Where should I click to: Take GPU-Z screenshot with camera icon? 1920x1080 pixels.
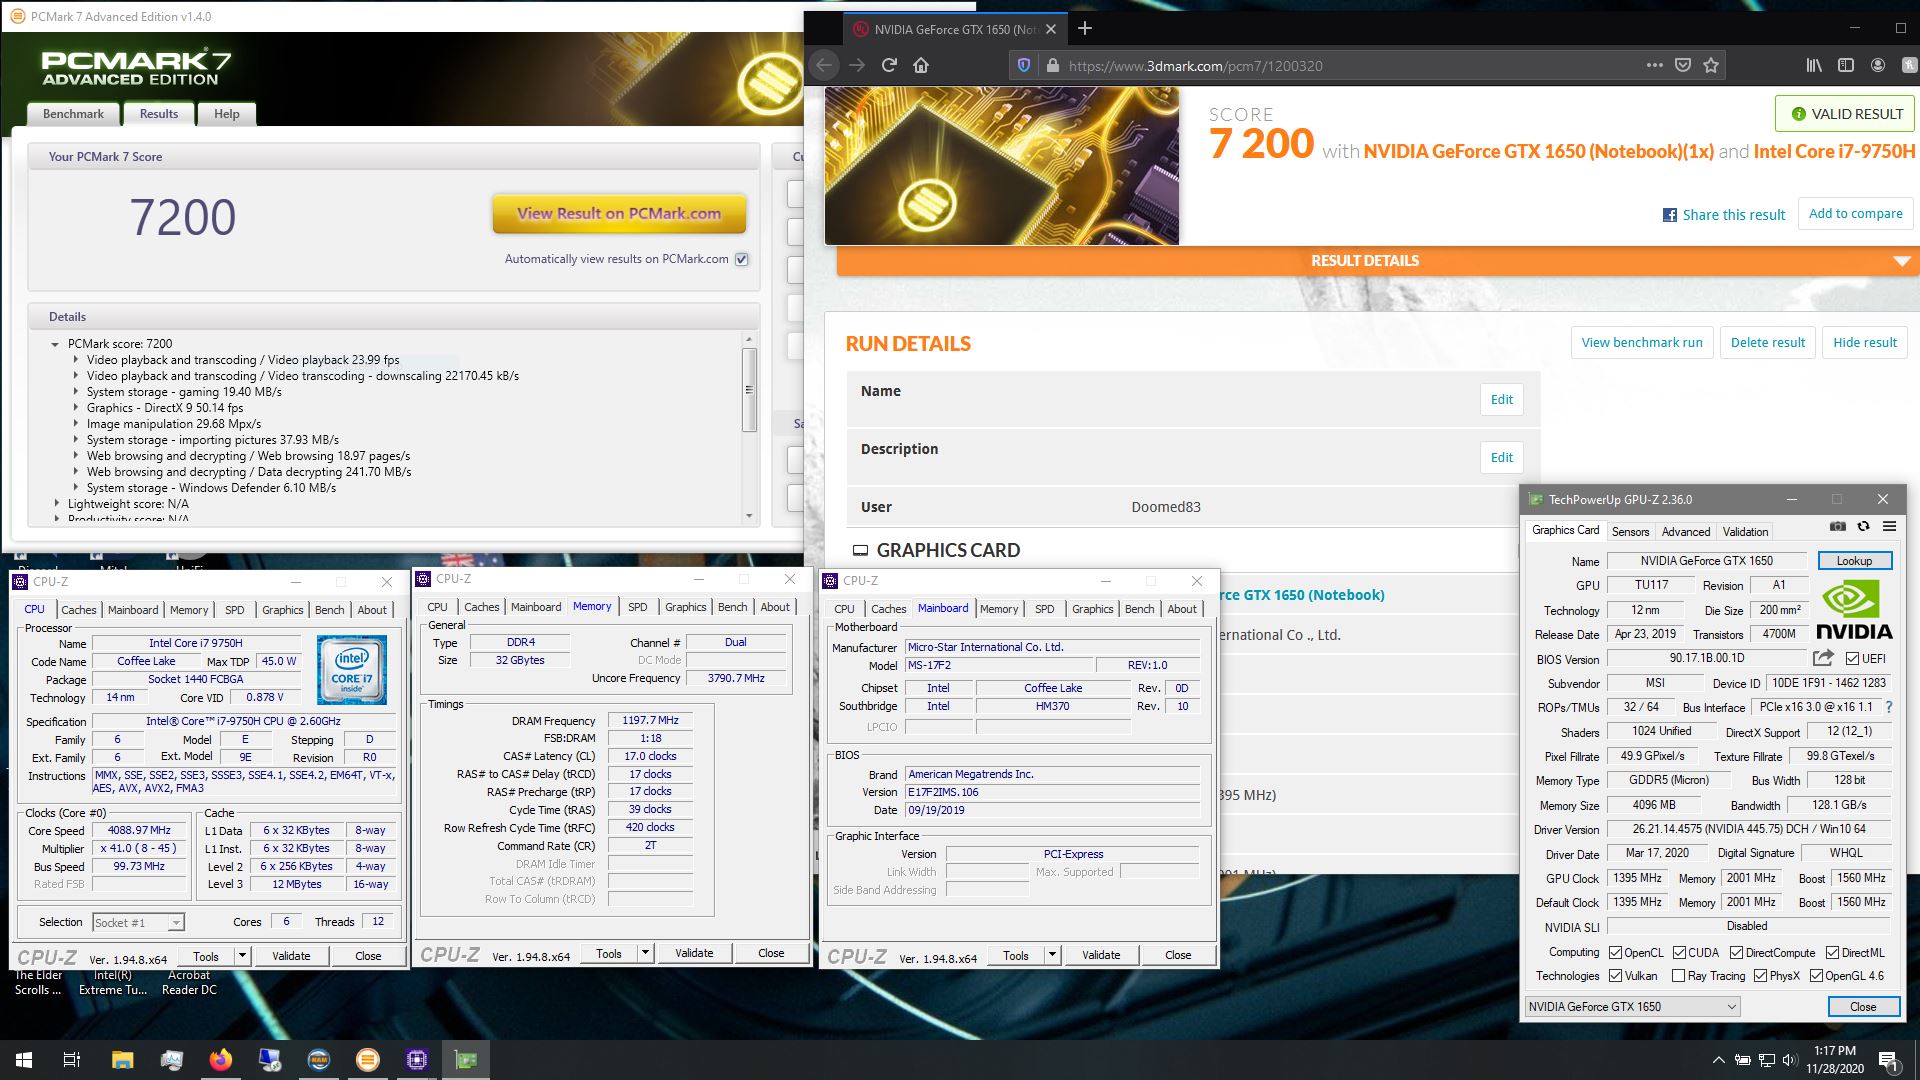(1838, 526)
